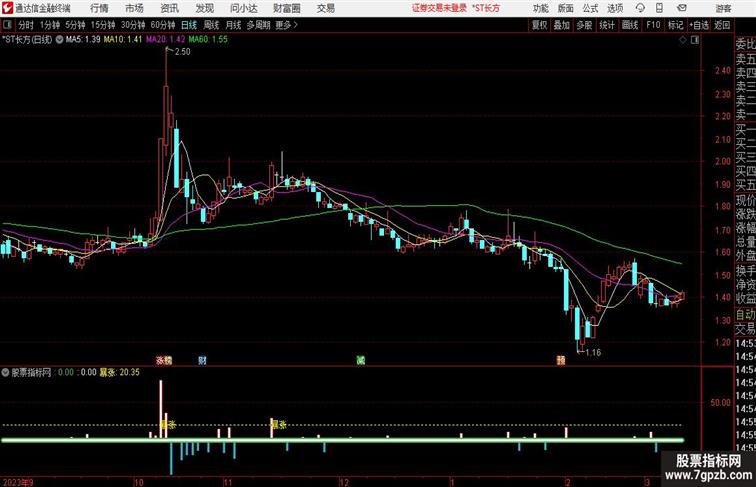Click the 多股 multi-stock button
Viewport: 756px width, 487px height.
(x=584, y=25)
